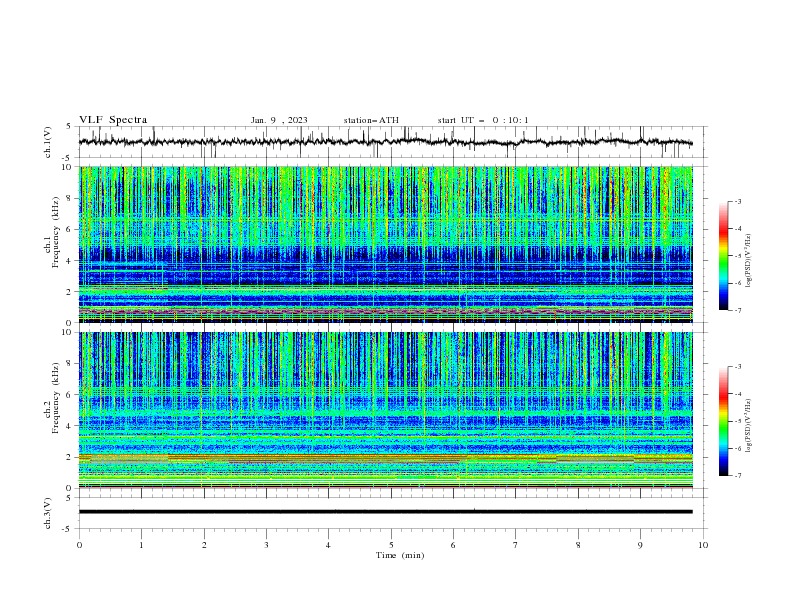This screenshot has width=792, height=612.
Task: Click the "-3" label on lower color bar
Action: [x=737, y=367]
